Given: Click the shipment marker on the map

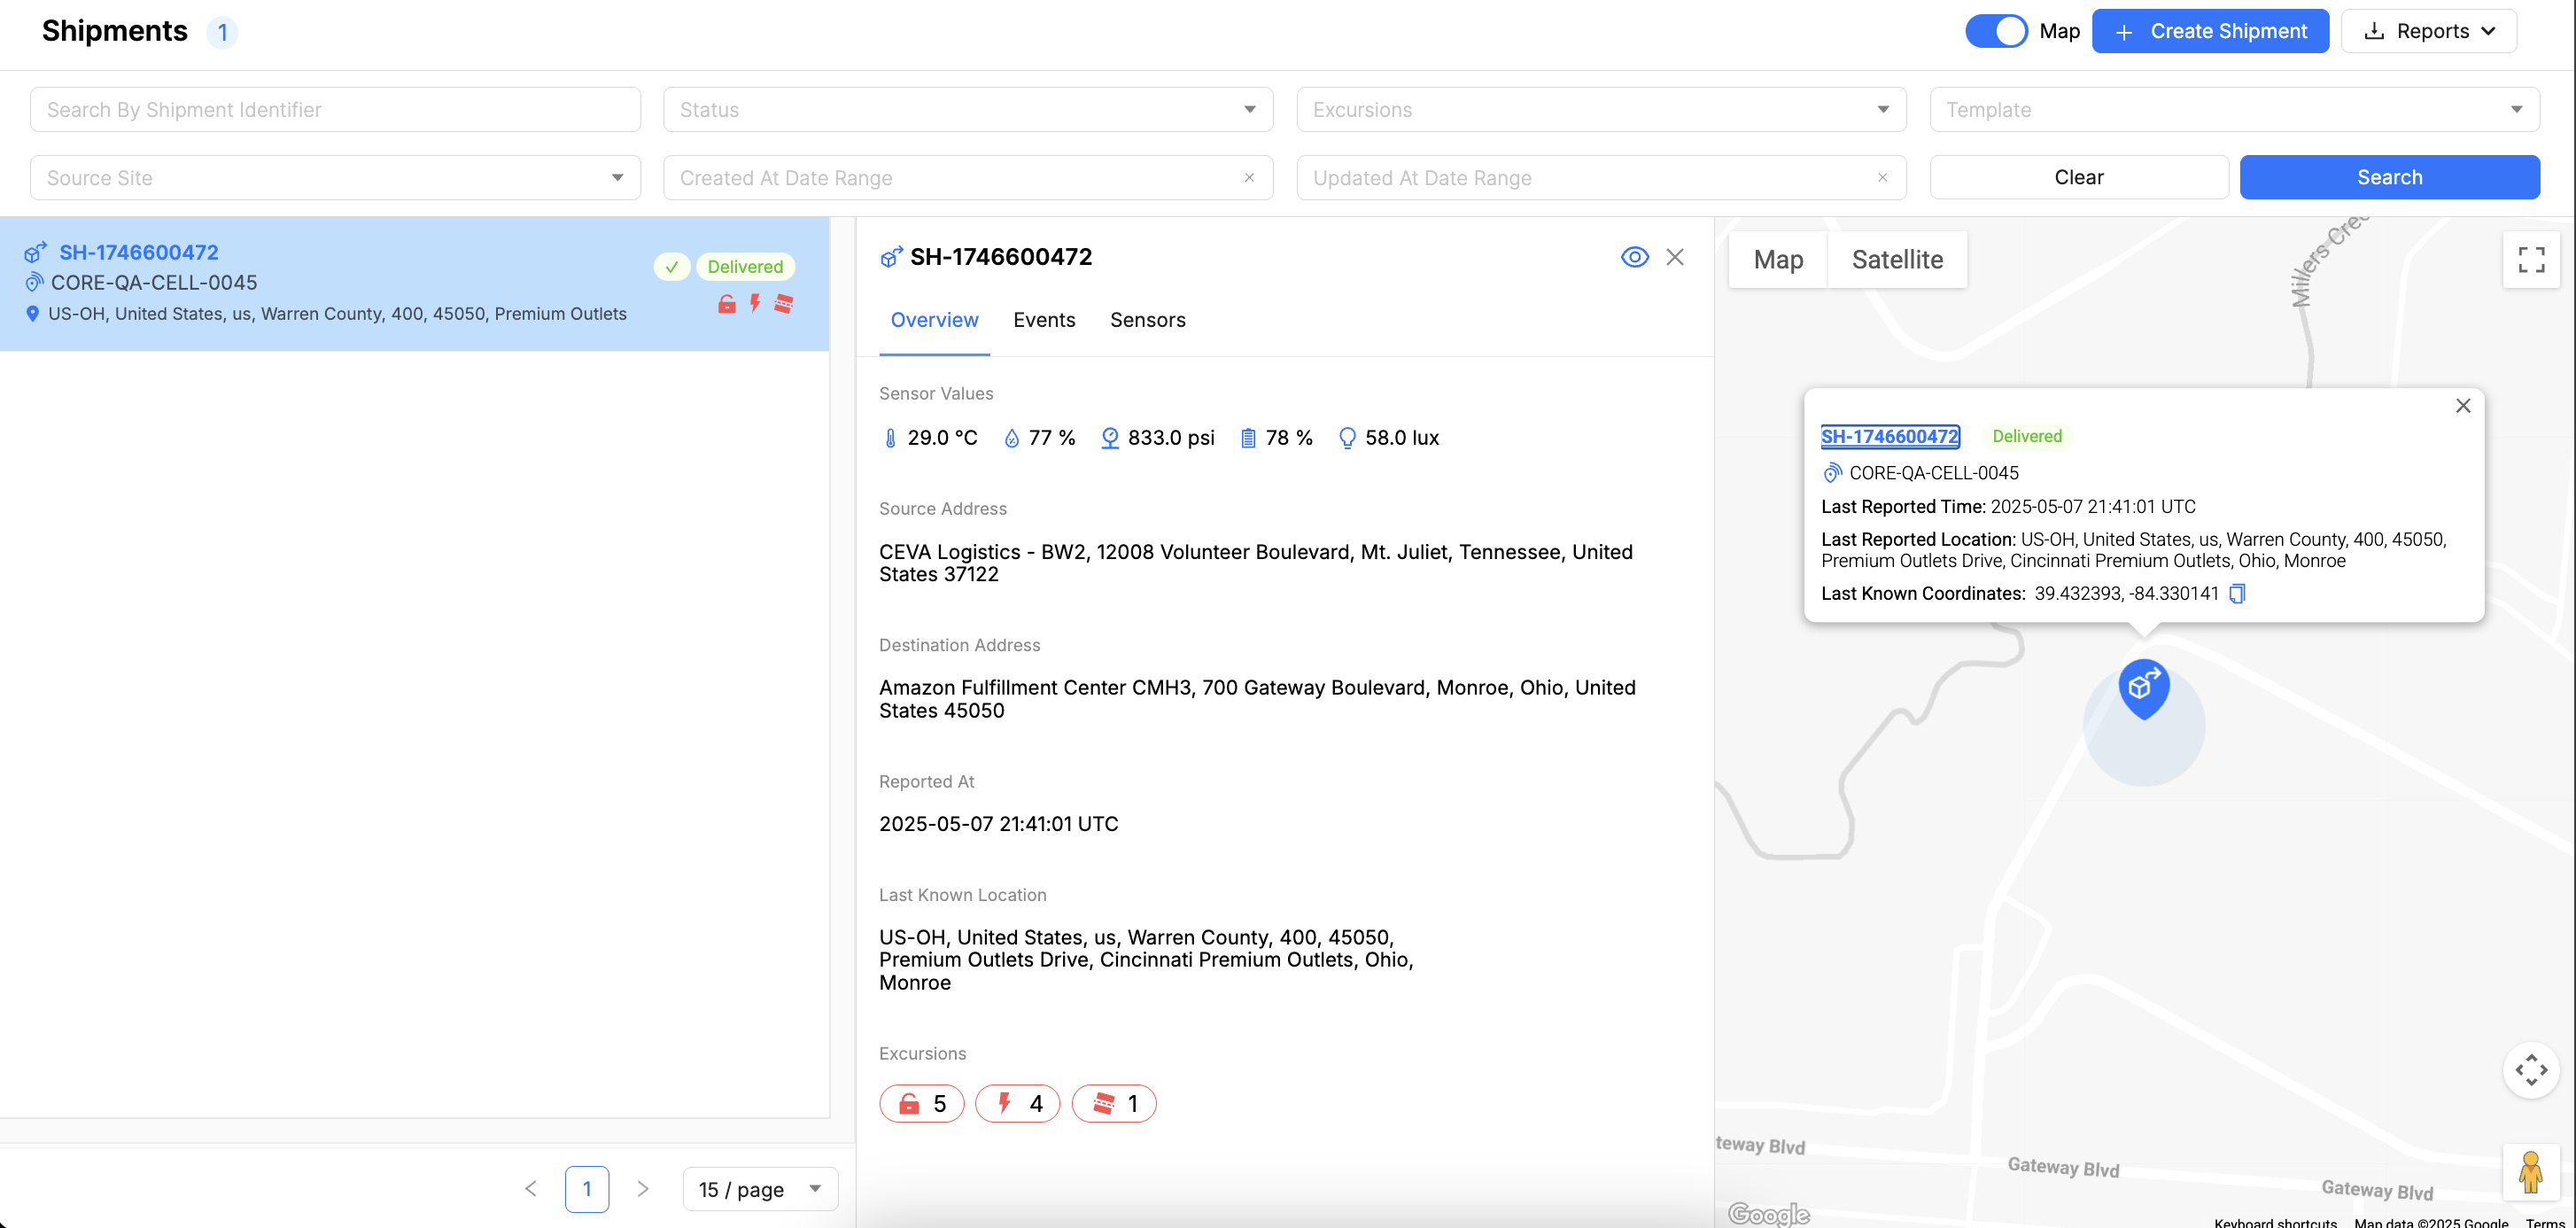Looking at the screenshot, I should 2143,688.
